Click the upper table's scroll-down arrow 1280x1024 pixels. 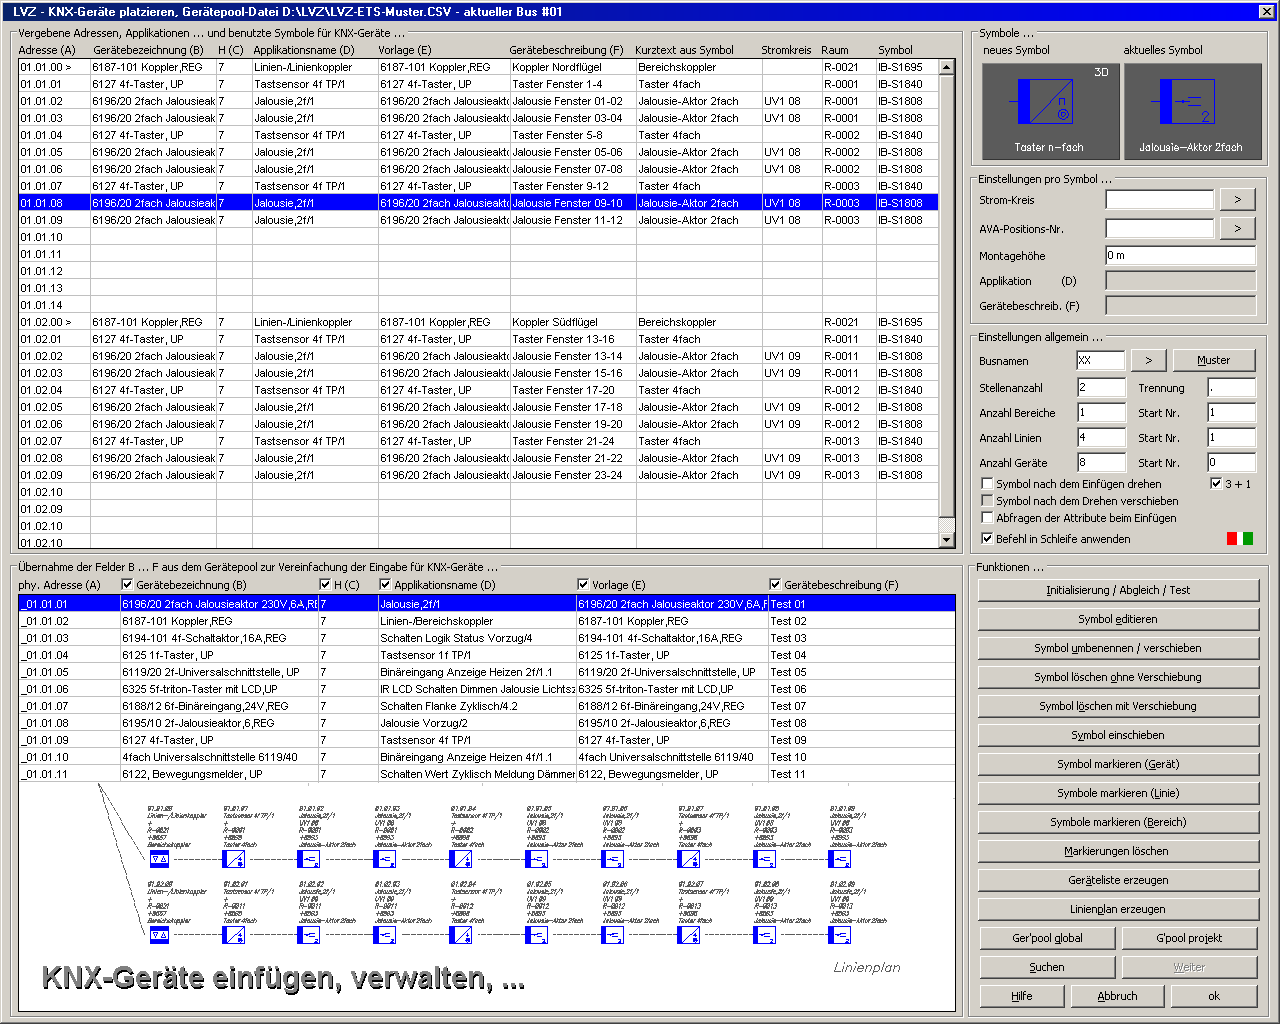[947, 540]
